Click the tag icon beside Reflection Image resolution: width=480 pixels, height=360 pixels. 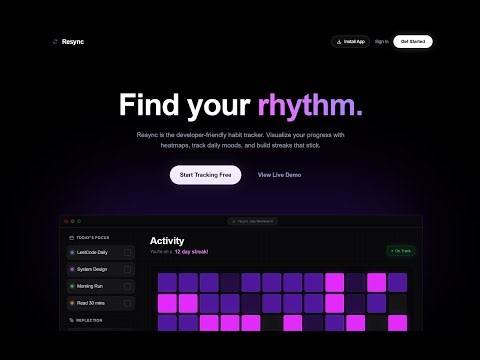(x=71, y=320)
